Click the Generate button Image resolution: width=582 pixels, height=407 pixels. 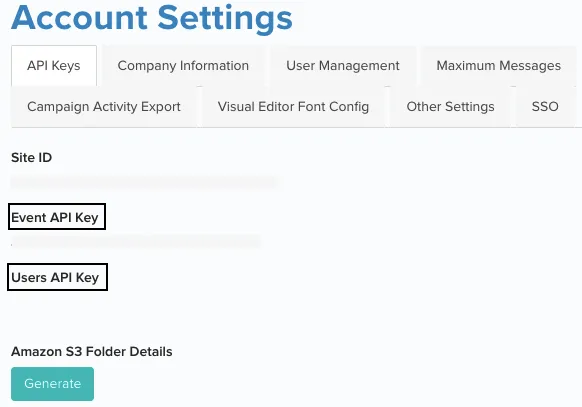tap(52, 384)
